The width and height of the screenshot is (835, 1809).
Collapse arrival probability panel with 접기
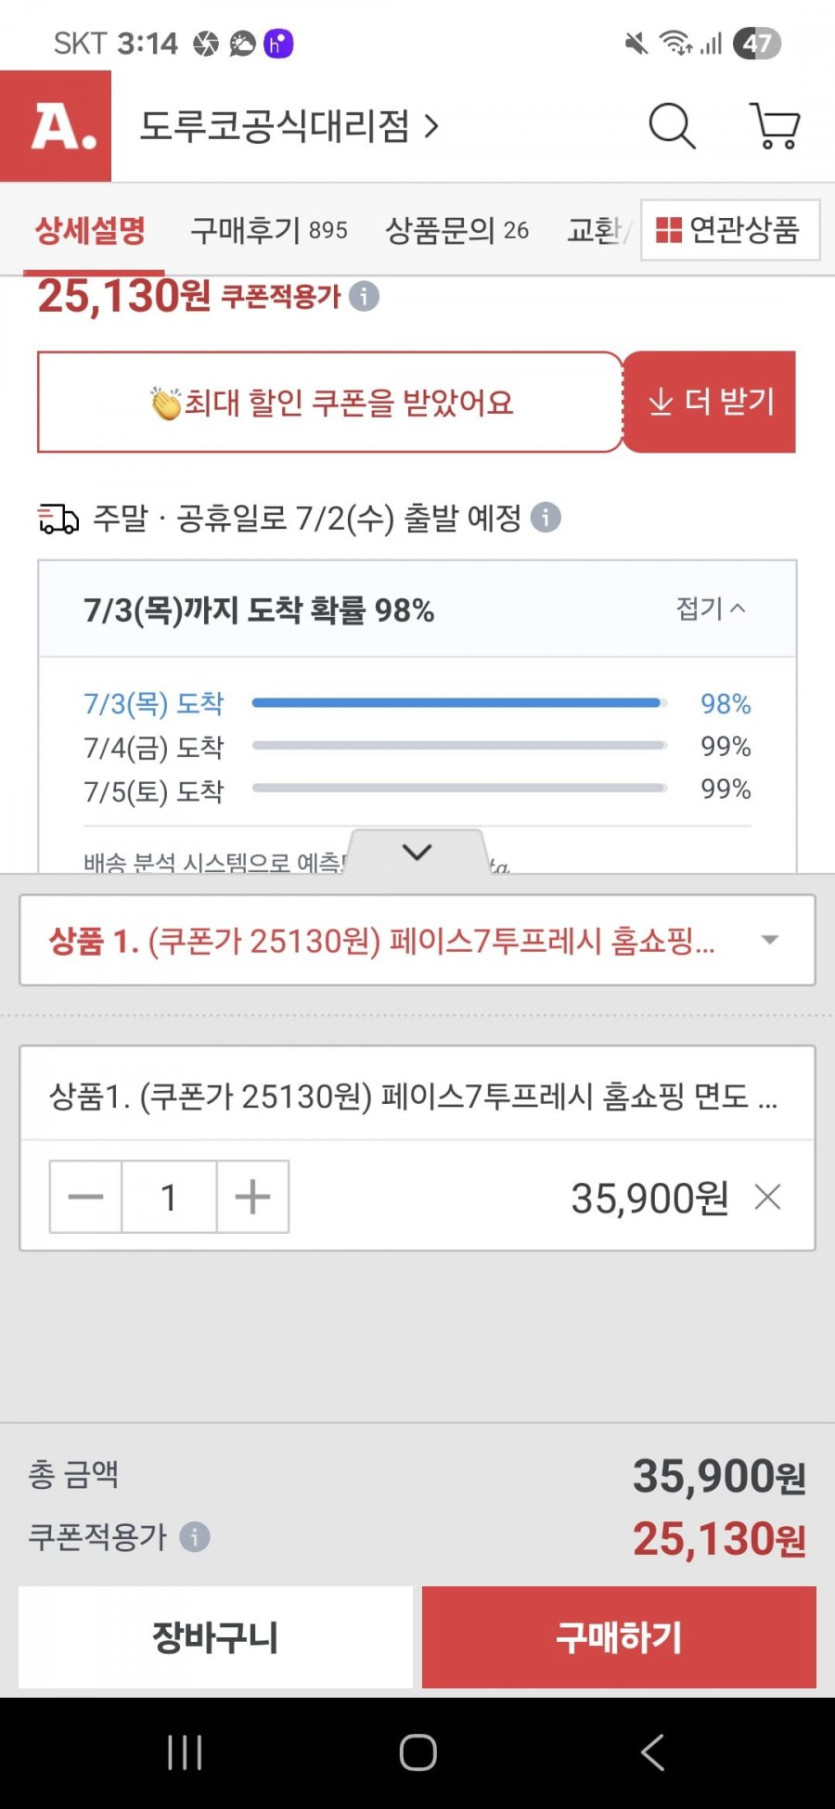point(710,609)
